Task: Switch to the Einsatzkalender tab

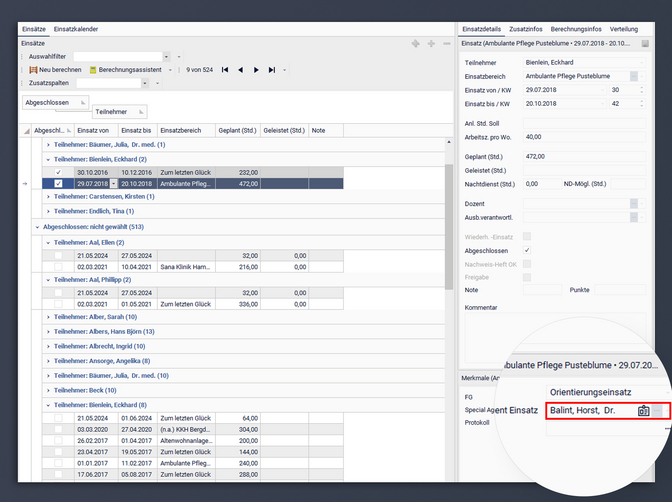Action: (76, 30)
